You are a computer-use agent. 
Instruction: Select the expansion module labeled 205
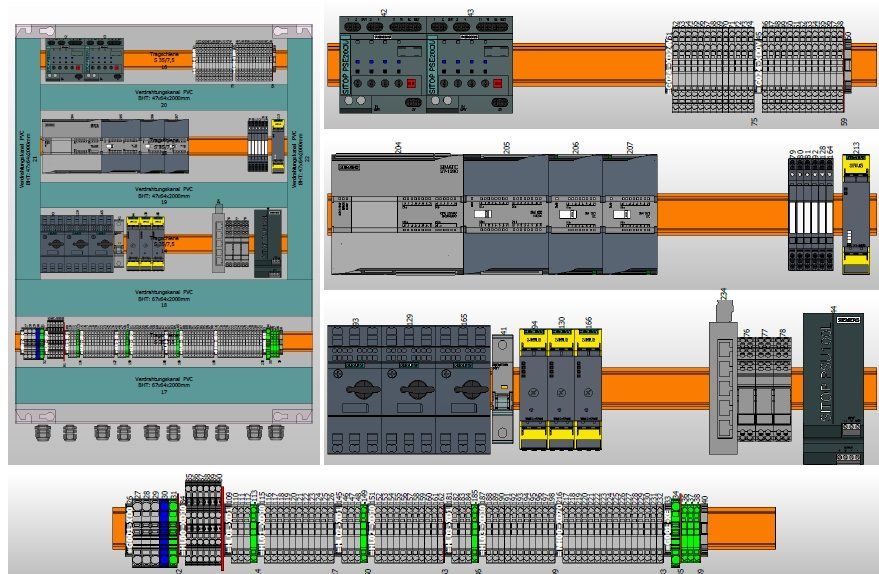point(505,214)
